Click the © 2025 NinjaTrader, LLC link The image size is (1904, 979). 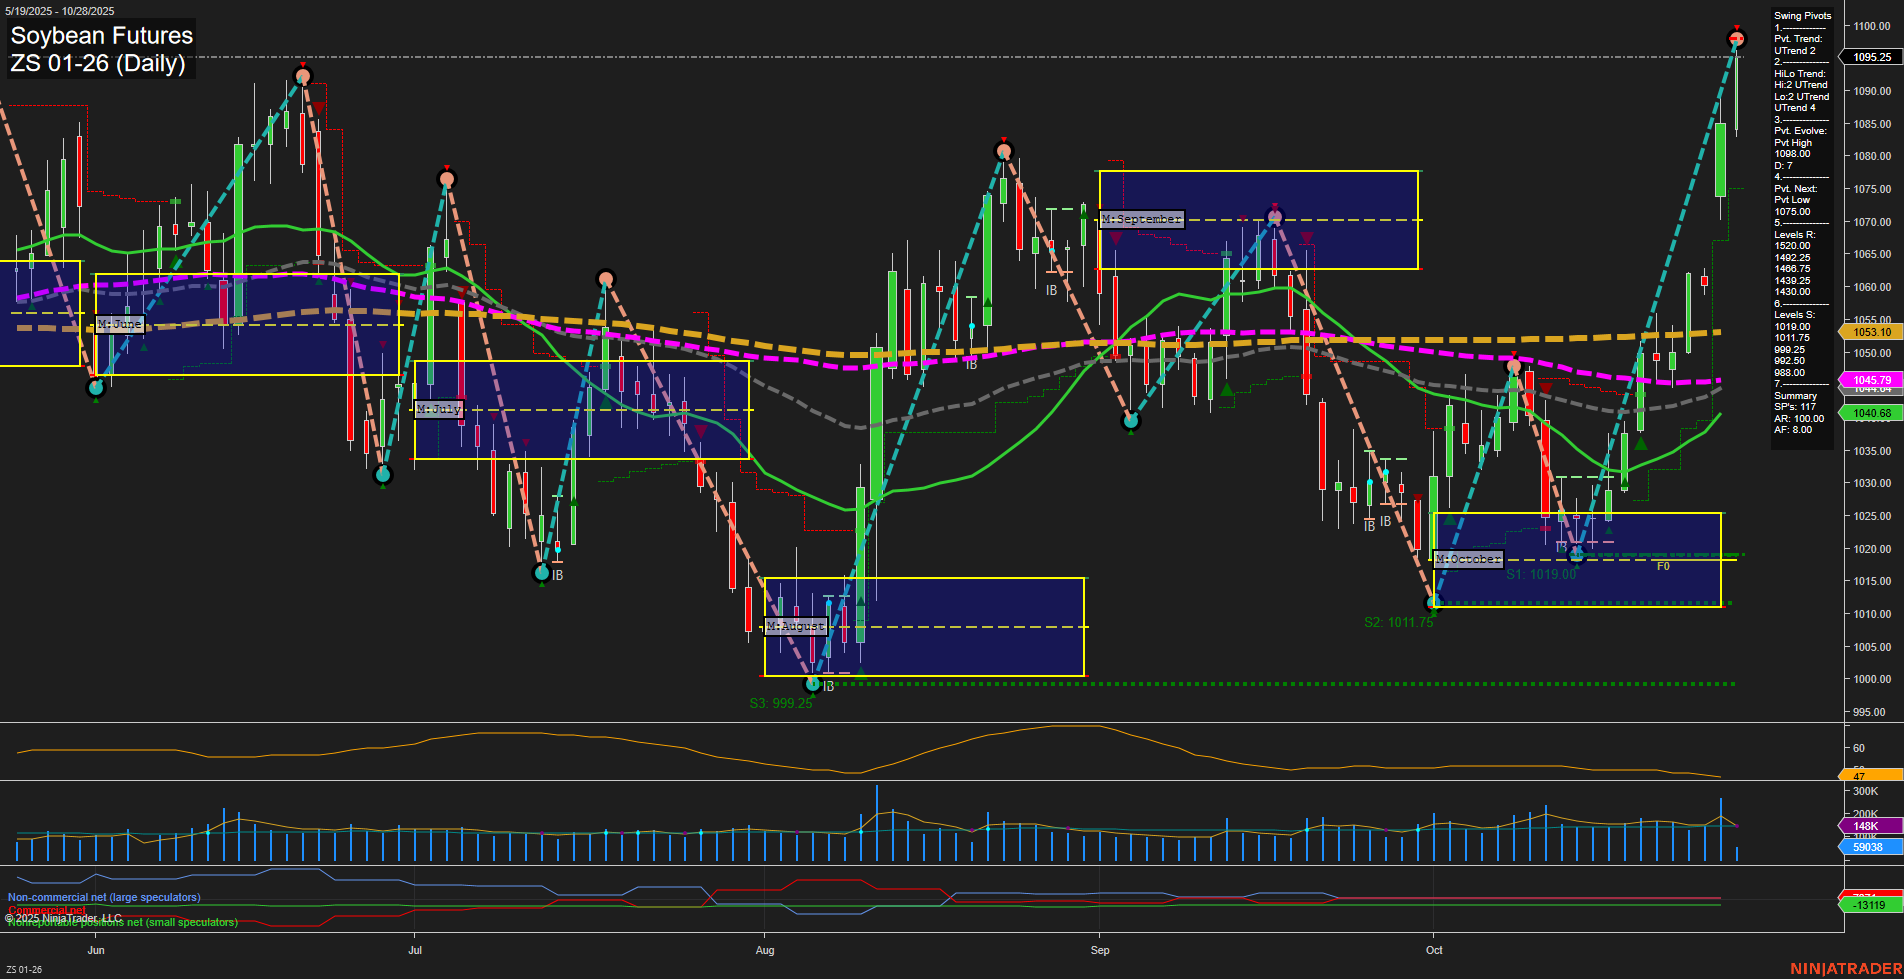click(62, 916)
